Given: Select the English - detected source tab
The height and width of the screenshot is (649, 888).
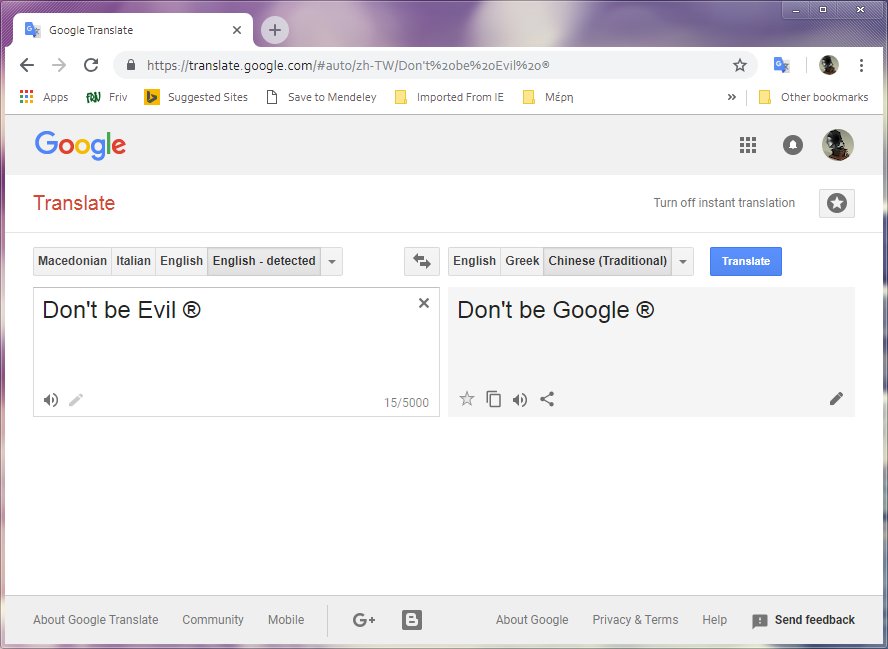Looking at the screenshot, I should pos(264,261).
